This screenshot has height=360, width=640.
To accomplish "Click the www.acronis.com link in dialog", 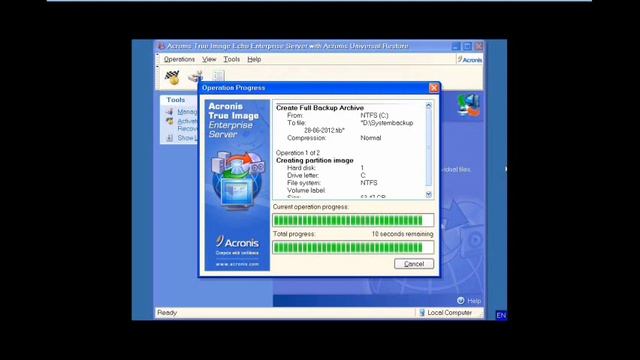I will (237, 264).
